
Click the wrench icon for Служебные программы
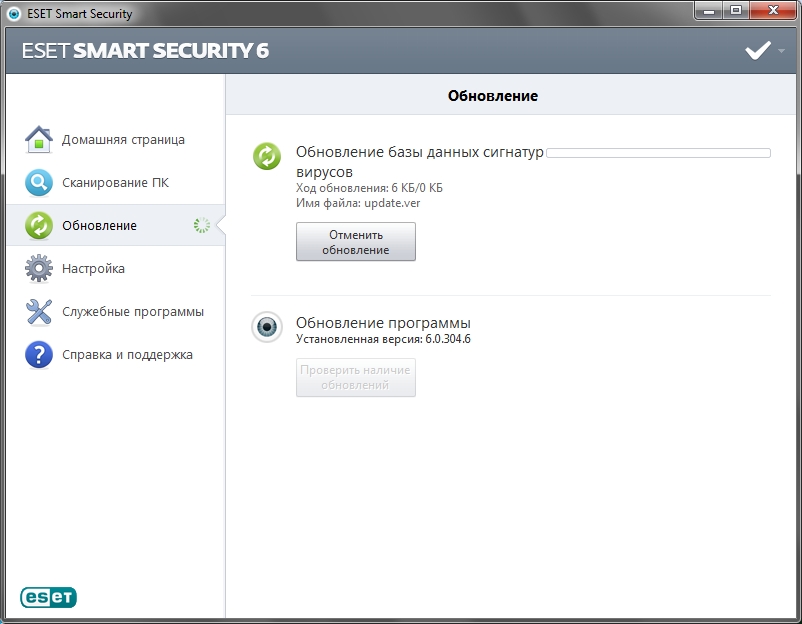(x=38, y=312)
